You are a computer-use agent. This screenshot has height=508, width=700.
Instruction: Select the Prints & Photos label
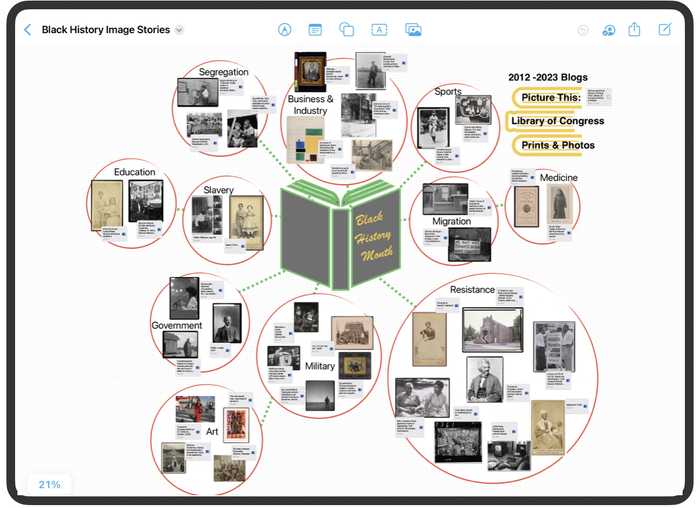point(557,145)
